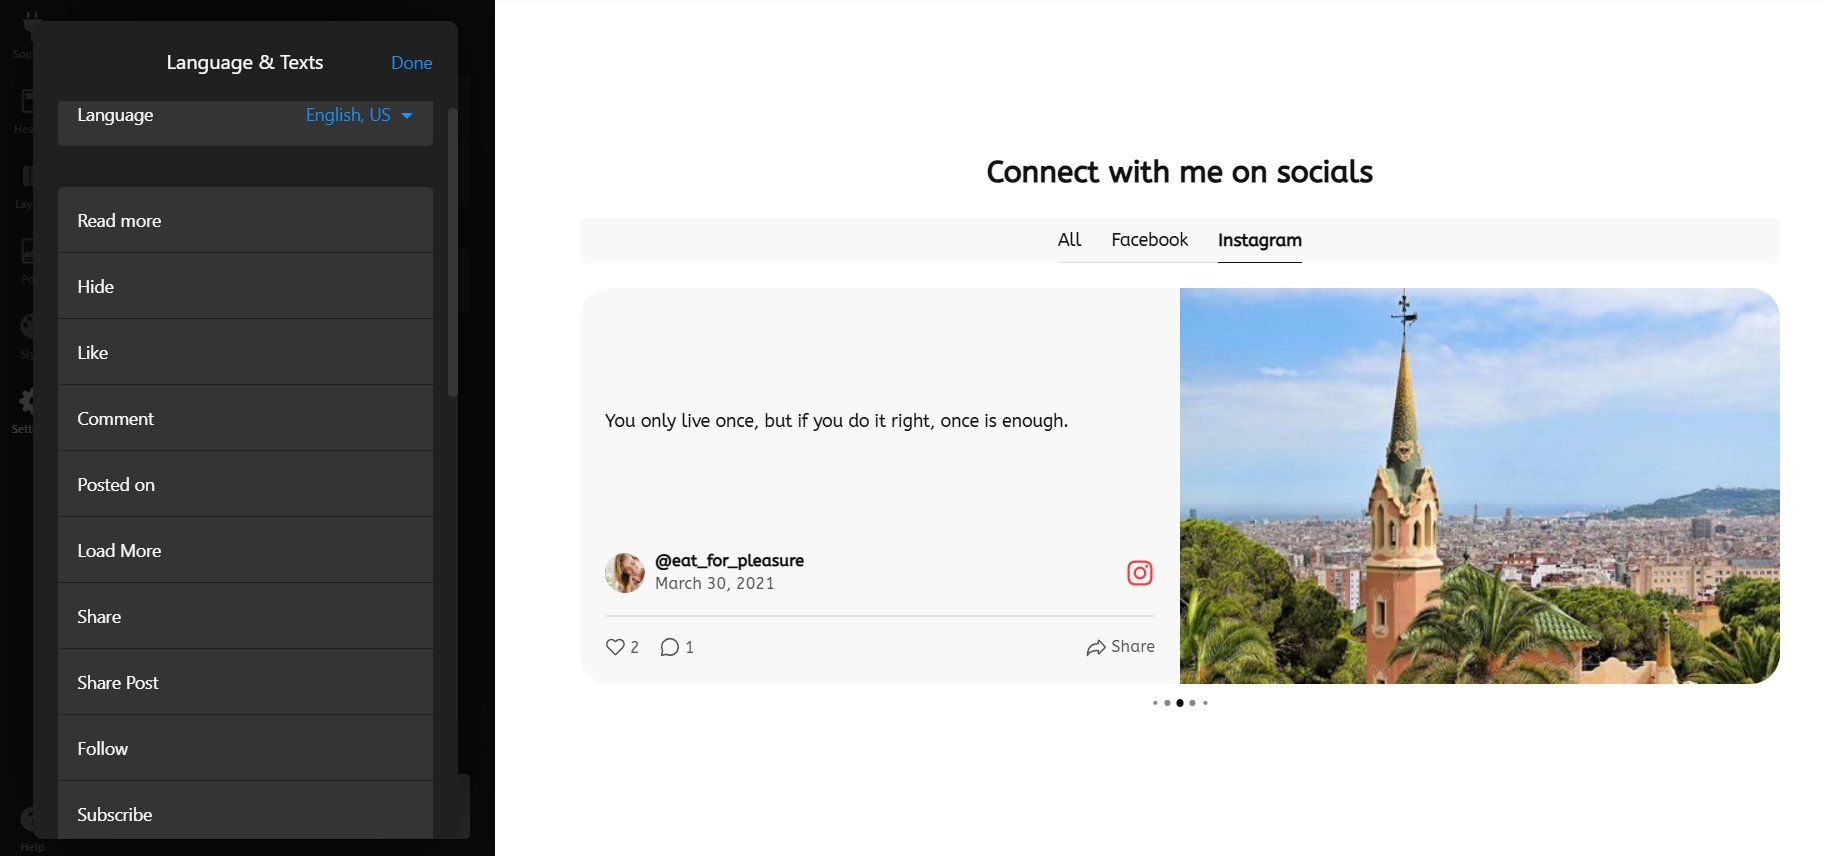
Task: Edit the Load More text field
Action: point(245,550)
